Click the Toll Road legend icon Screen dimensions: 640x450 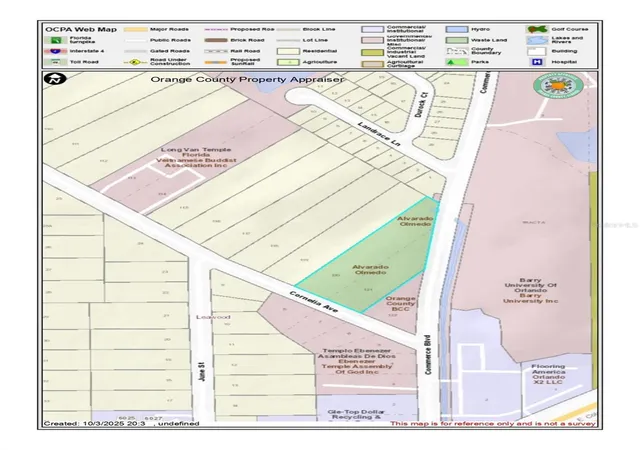pyautogui.click(x=56, y=62)
